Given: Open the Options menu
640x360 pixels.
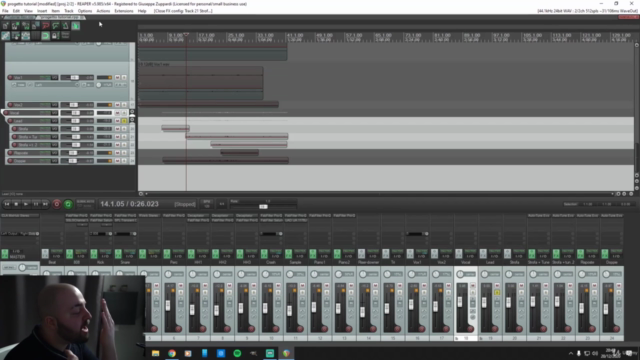Looking at the screenshot, I should pos(85,11).
